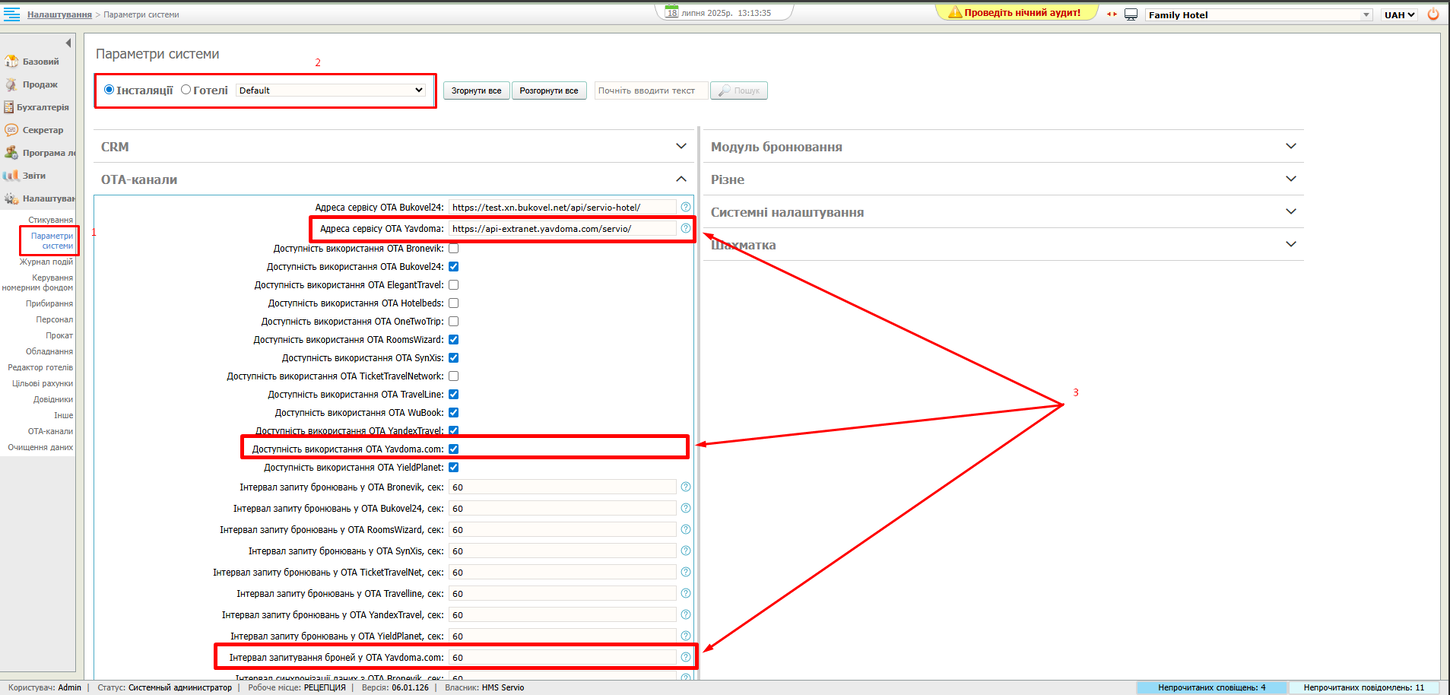The width and height of the screenshot is (1450, 695).
Task: Click the parameter search text field
Action: [650, 91]
